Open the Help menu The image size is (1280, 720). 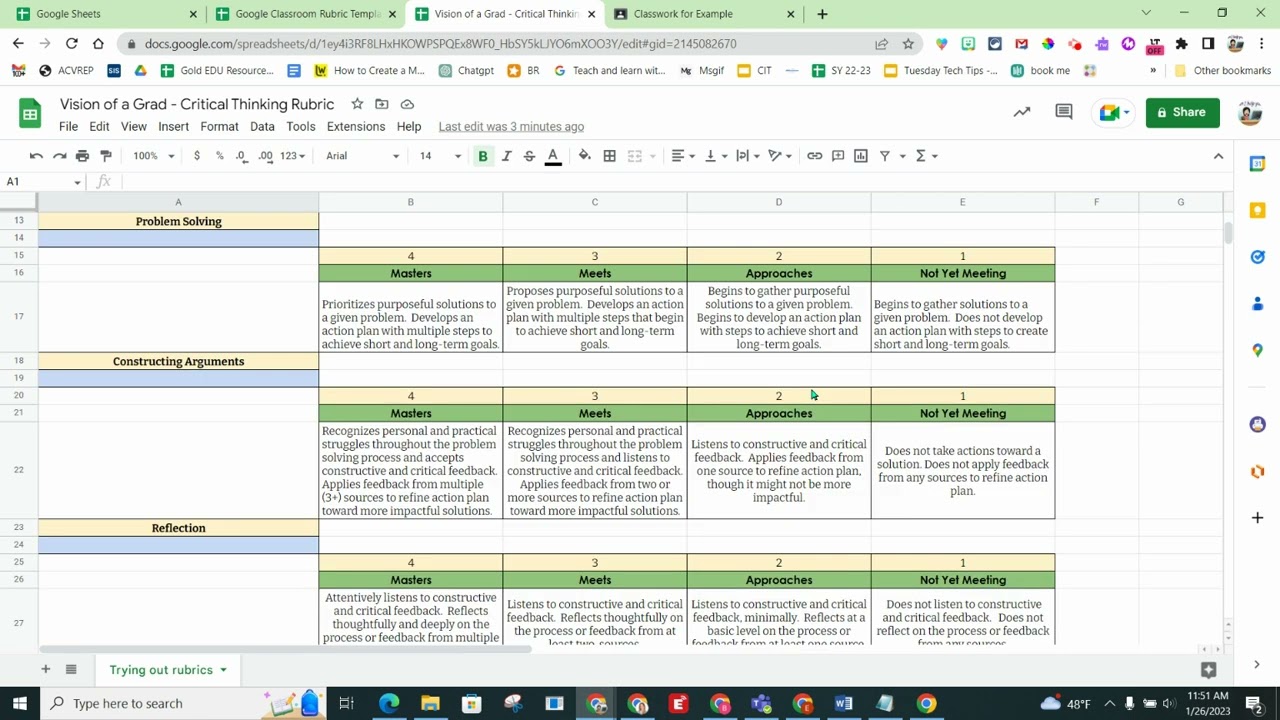[409, 127]
